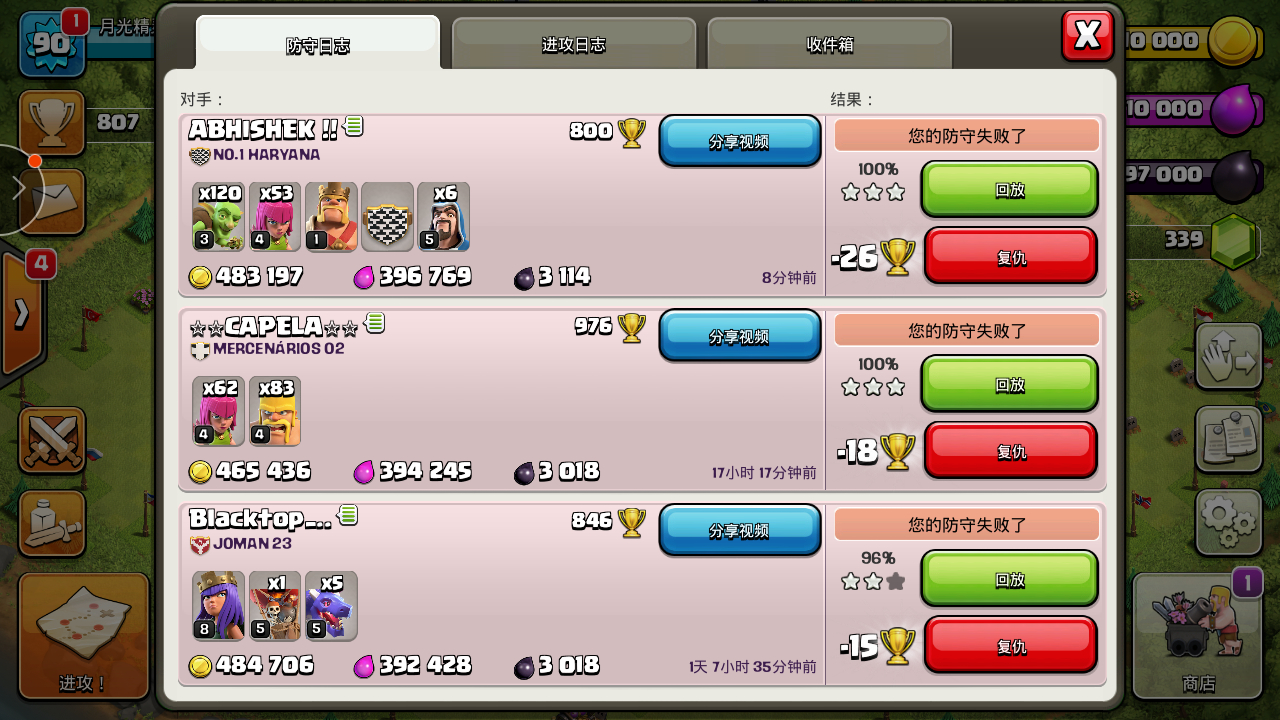Select the 防守日志 tab
1280x720 pixels.
(318, 44)
